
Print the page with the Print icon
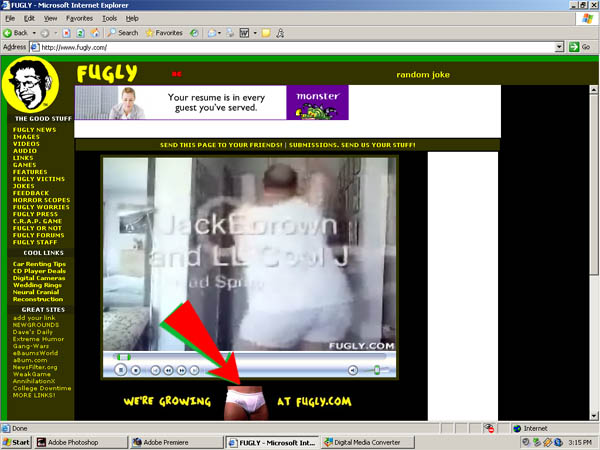pyautogui.click(x=230, y=33)
